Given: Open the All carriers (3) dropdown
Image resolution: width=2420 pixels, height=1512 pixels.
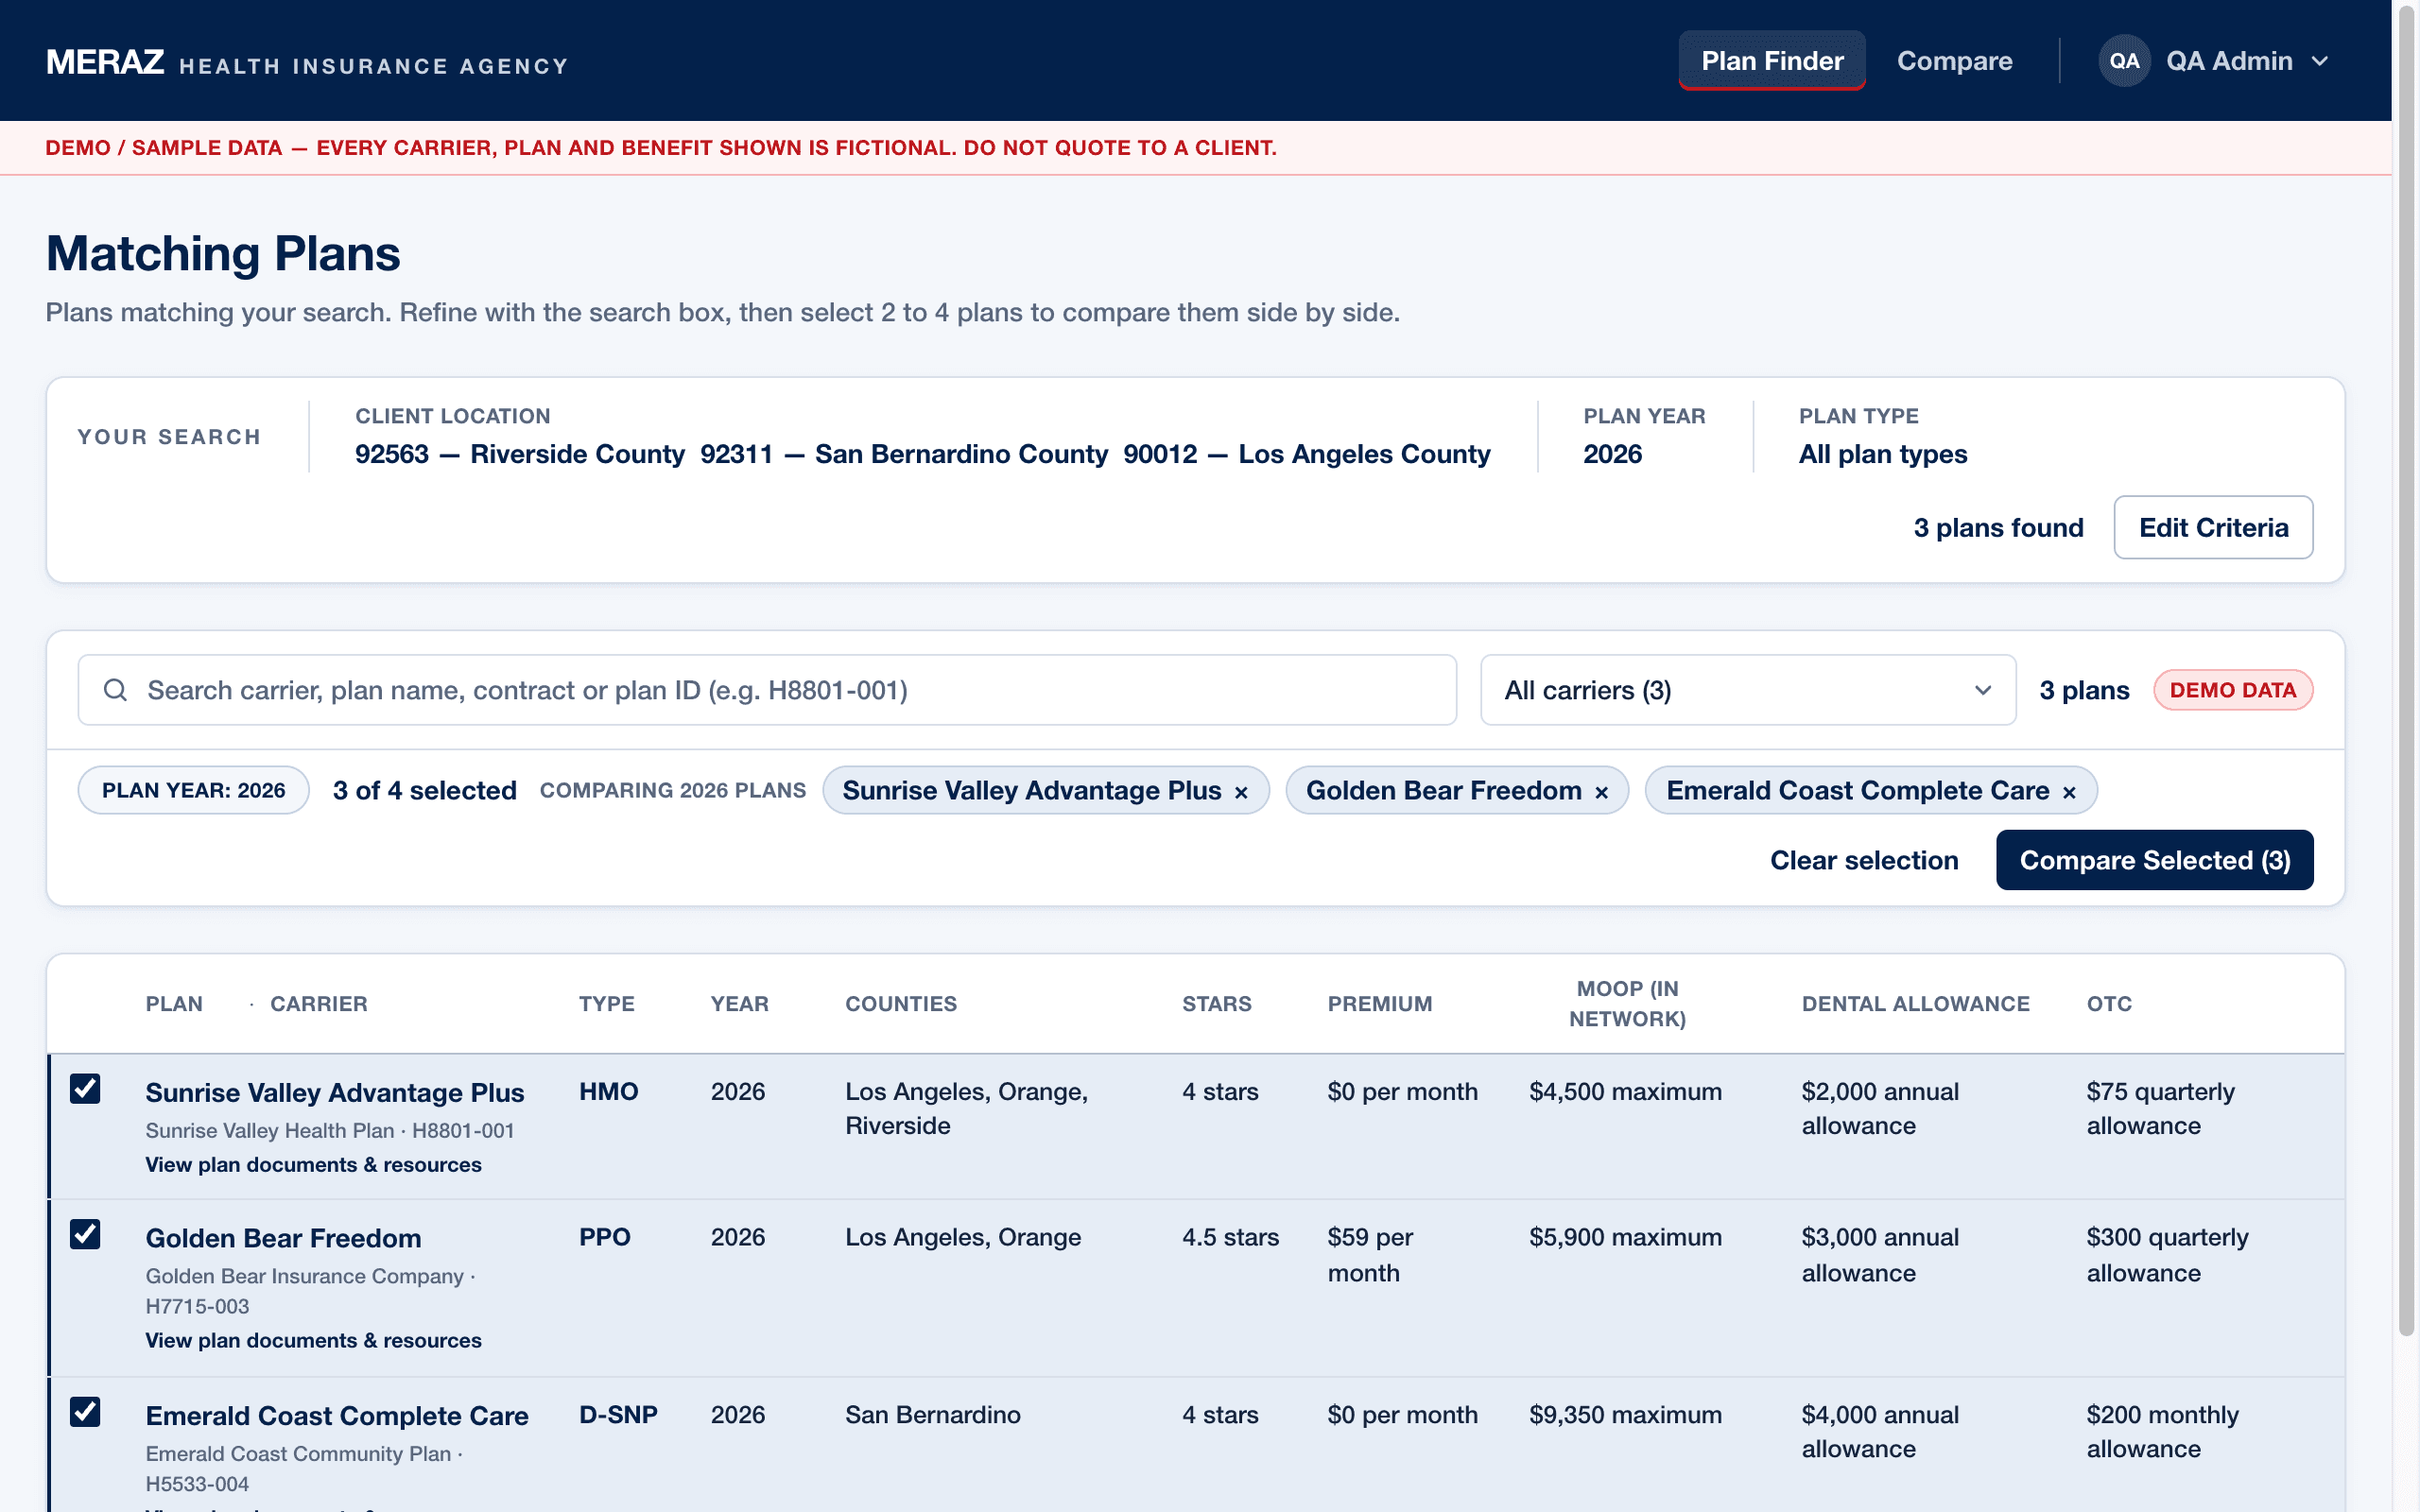Looking at the screenshot, I should point(1747,690).
